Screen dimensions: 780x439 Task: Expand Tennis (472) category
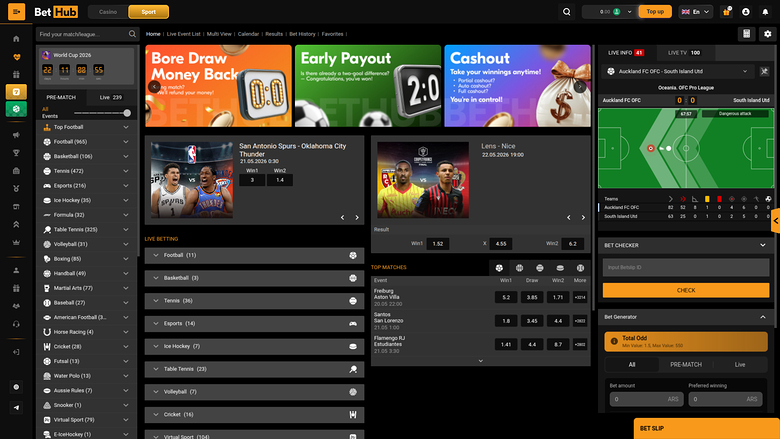tap(86, 171)
